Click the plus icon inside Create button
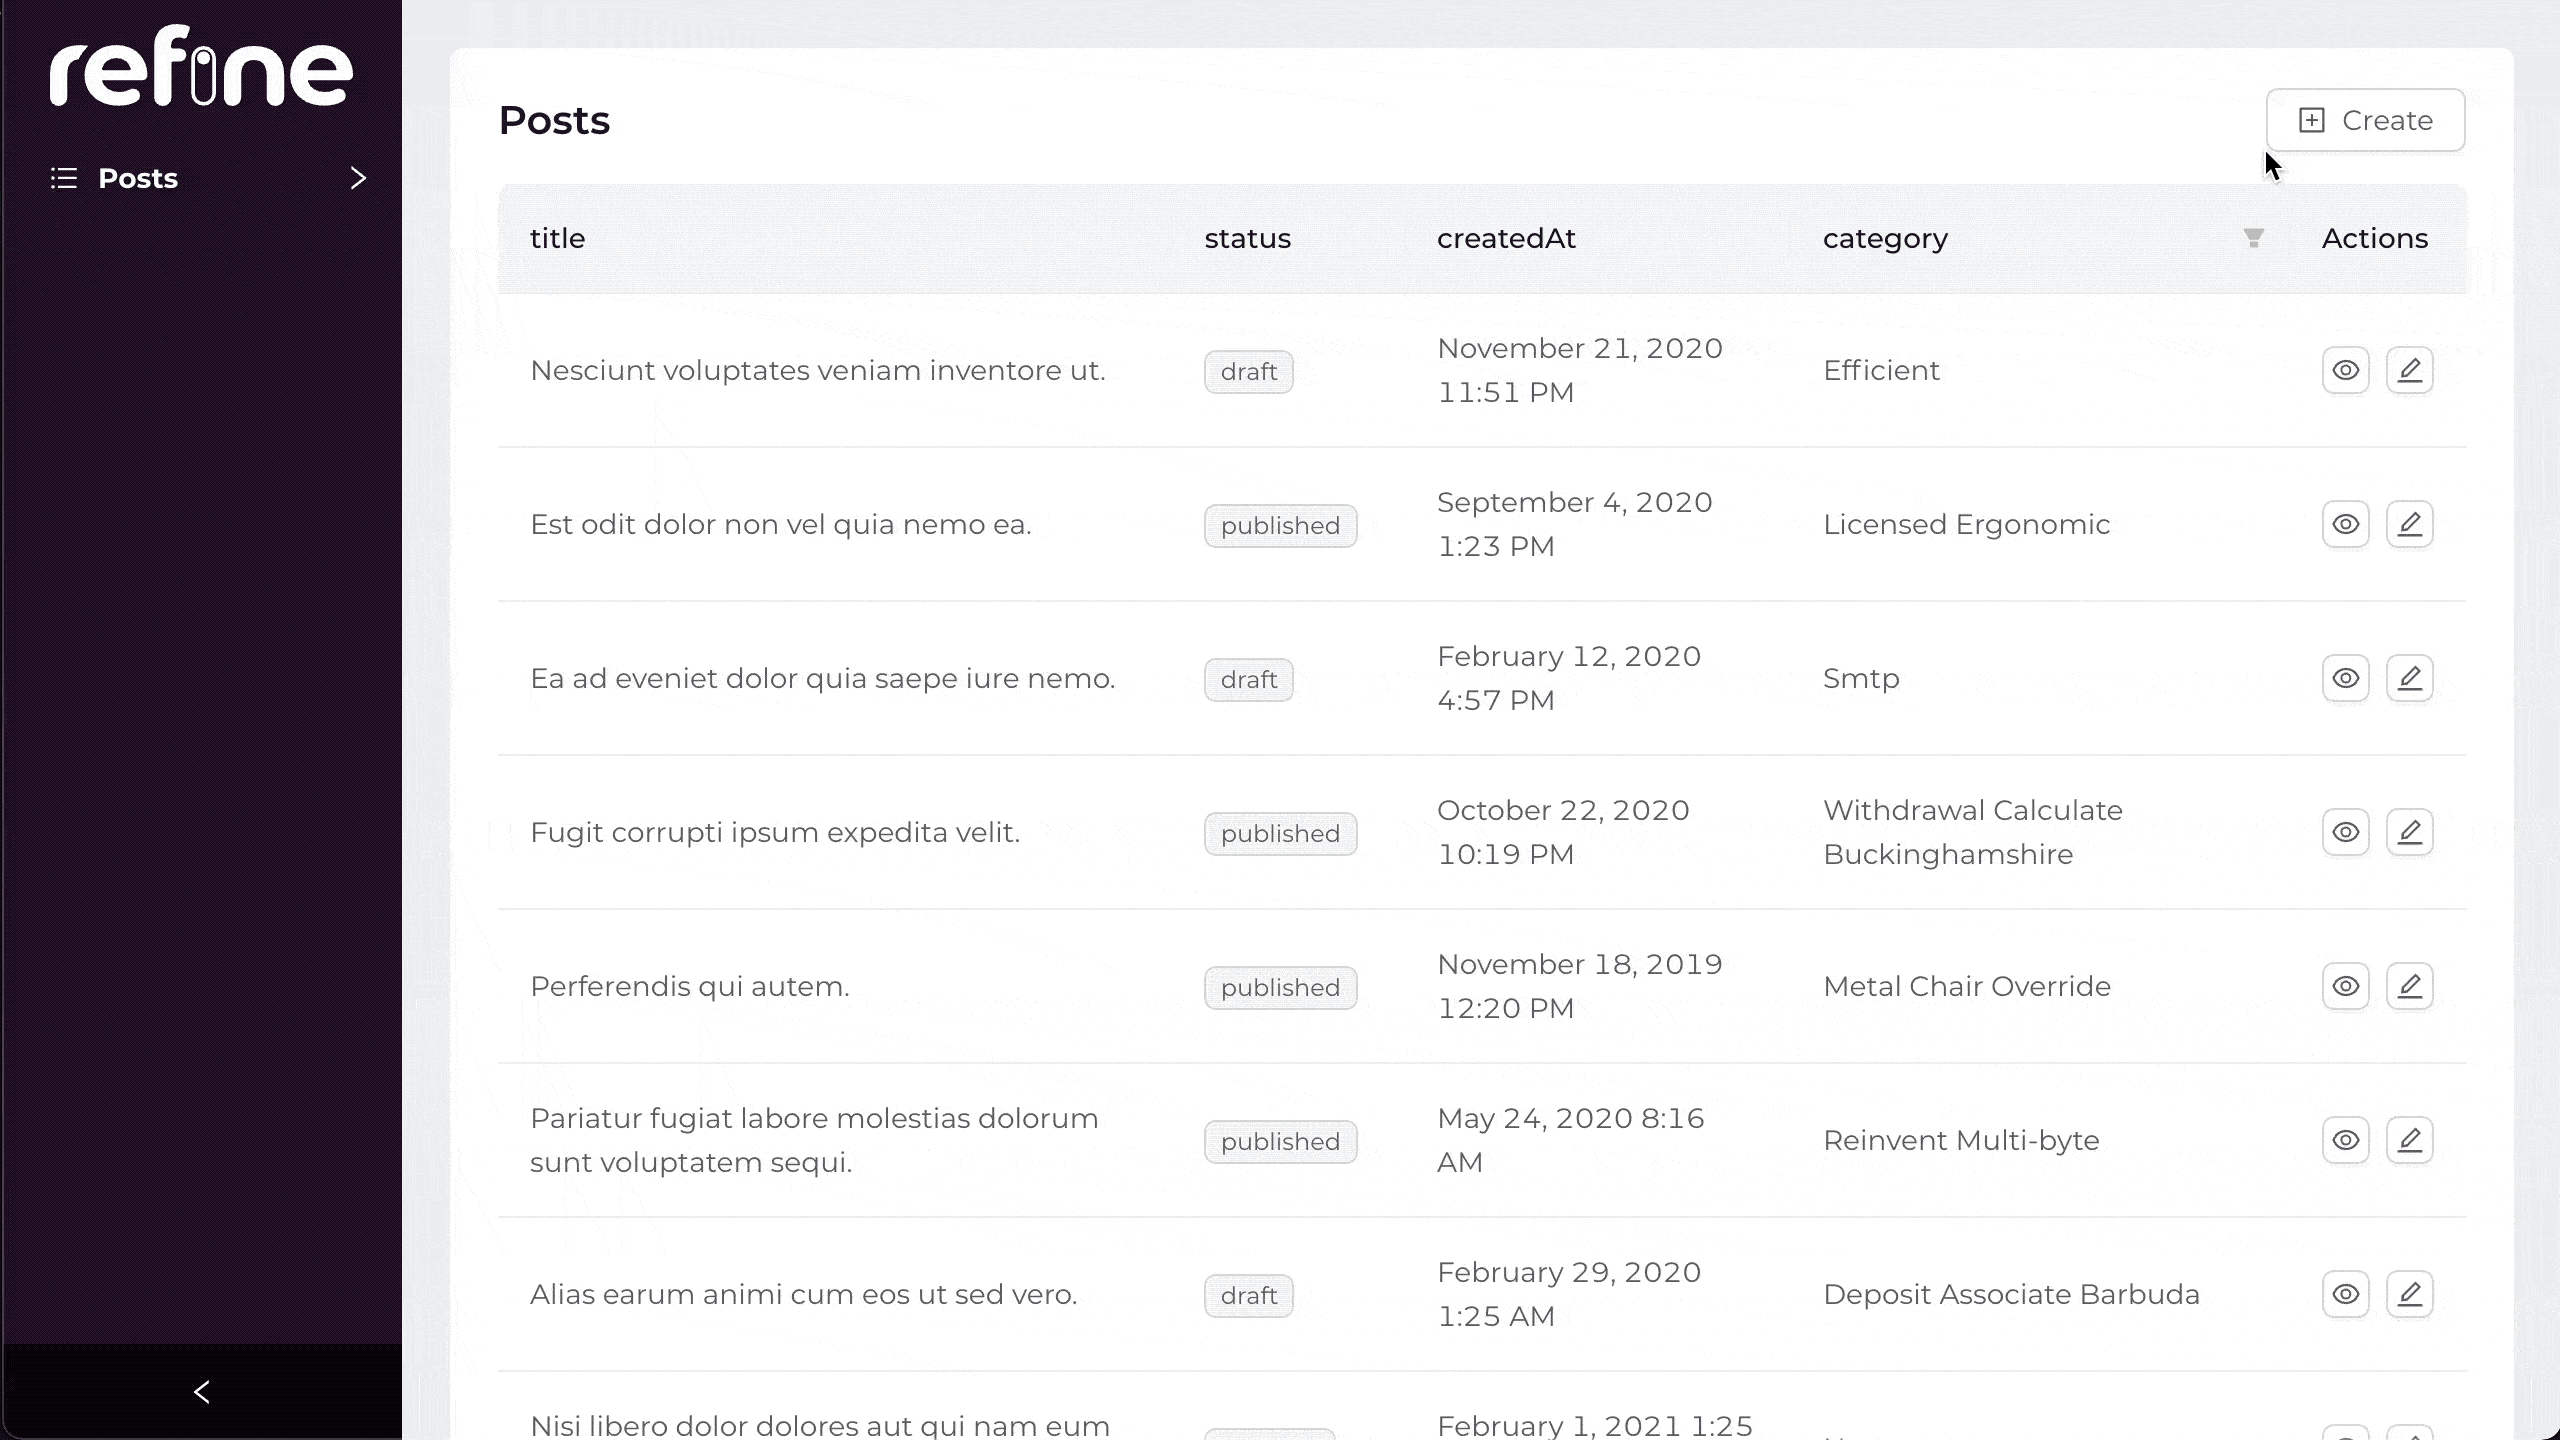Image resolution: width=2560 pixels, height=1440 pixels. pyautogui.click(x=2310, y=120)
